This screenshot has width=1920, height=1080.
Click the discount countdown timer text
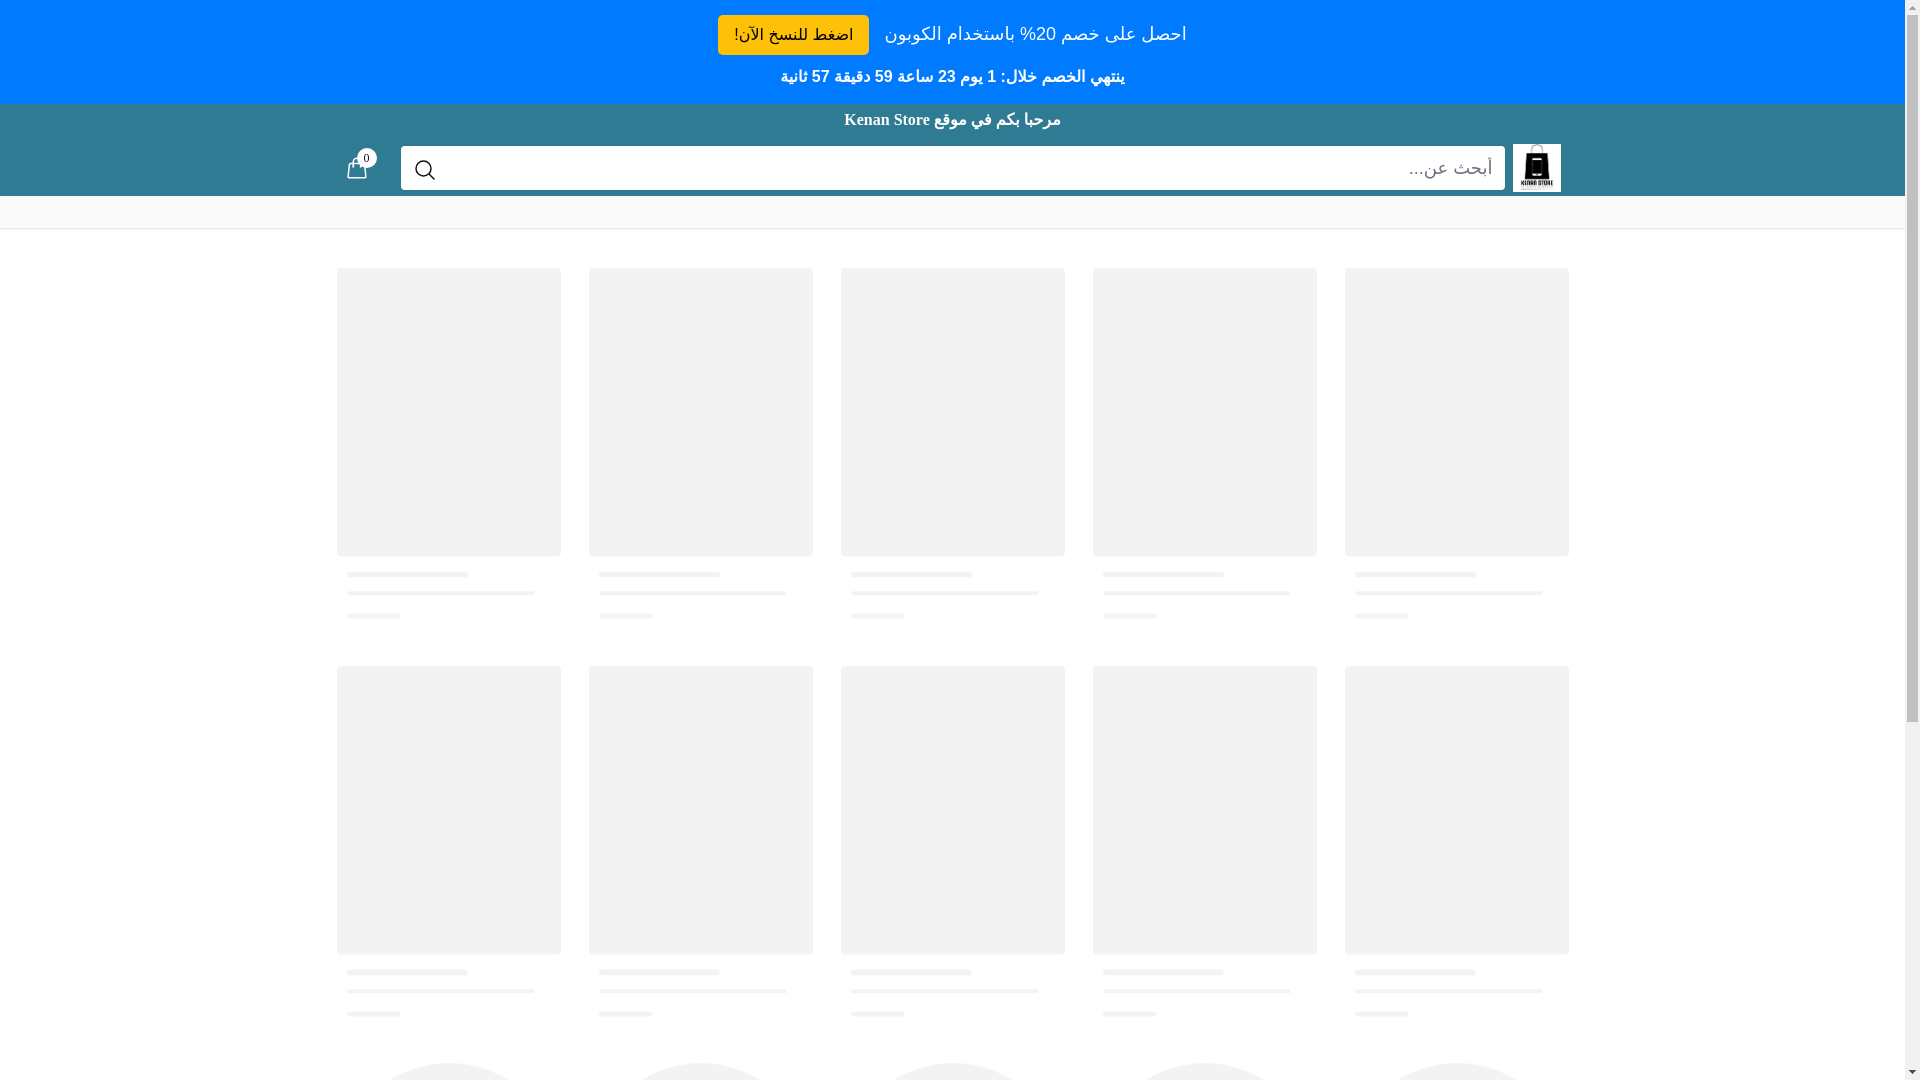click(x=952, y=77)
